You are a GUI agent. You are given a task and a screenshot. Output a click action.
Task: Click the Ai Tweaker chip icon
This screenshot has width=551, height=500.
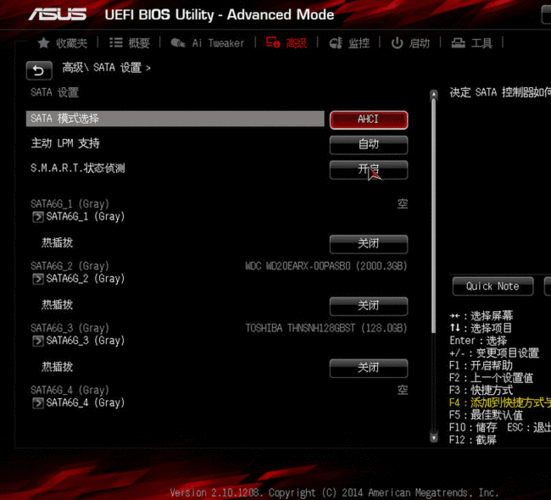178,43
